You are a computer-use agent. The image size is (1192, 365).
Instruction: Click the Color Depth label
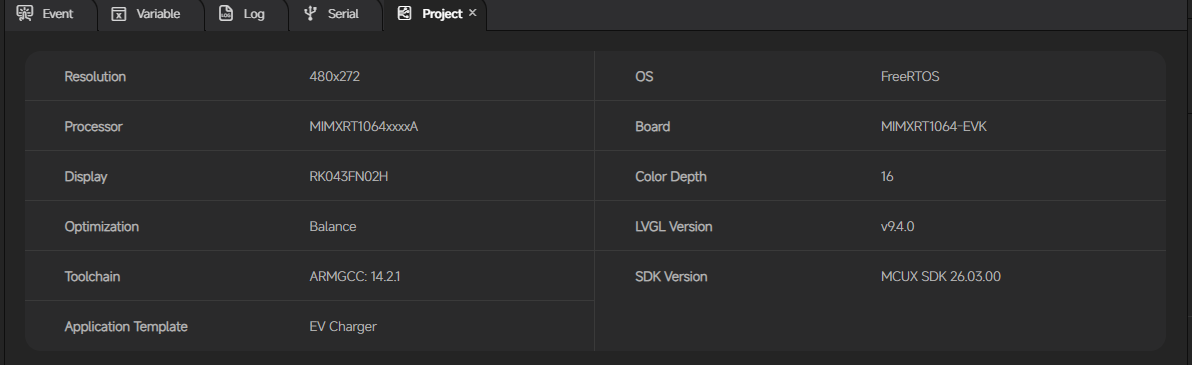(x=670, y=176)
